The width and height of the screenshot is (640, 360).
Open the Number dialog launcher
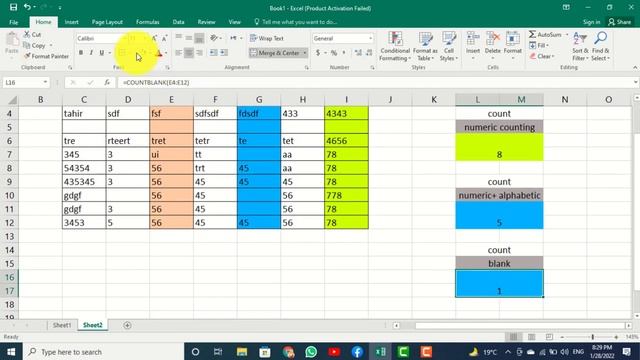(x=372, y=68)
